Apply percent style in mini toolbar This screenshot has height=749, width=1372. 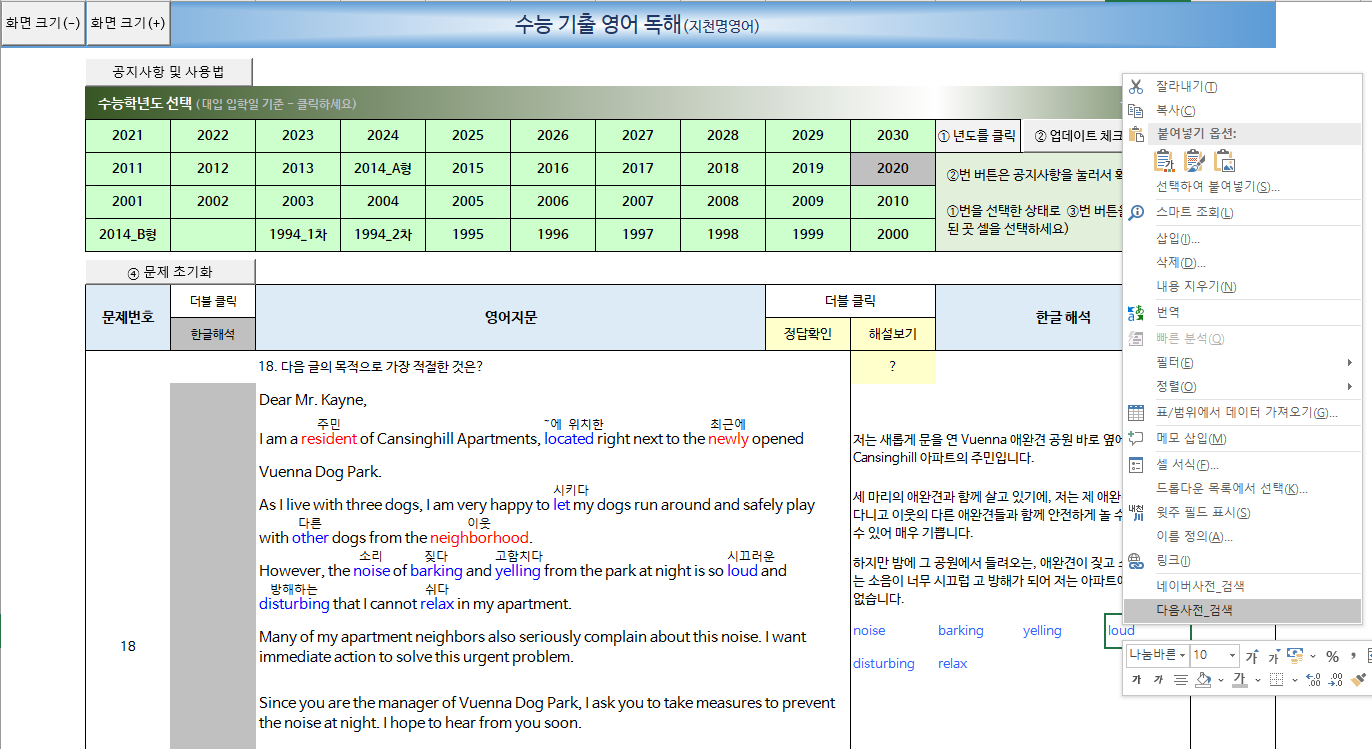click(x=1332, y=657)
